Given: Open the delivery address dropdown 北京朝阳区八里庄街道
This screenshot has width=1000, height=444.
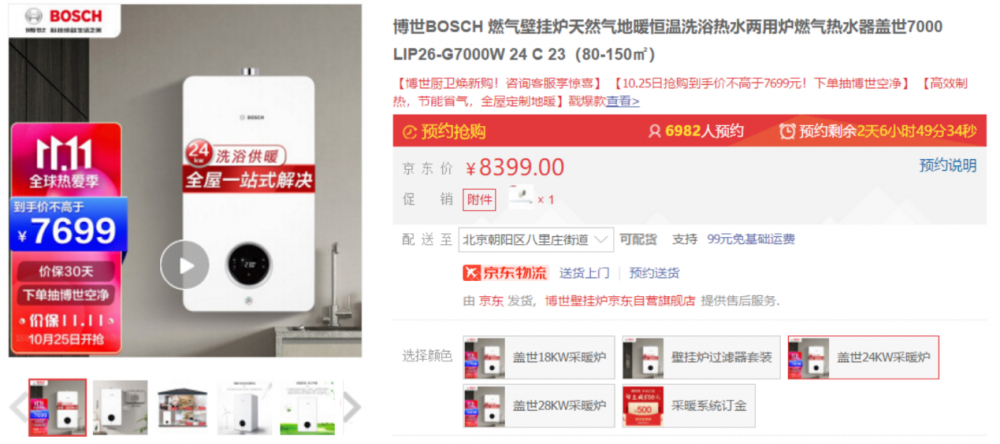Looking at the screenshot, I should tap(536, 240).
